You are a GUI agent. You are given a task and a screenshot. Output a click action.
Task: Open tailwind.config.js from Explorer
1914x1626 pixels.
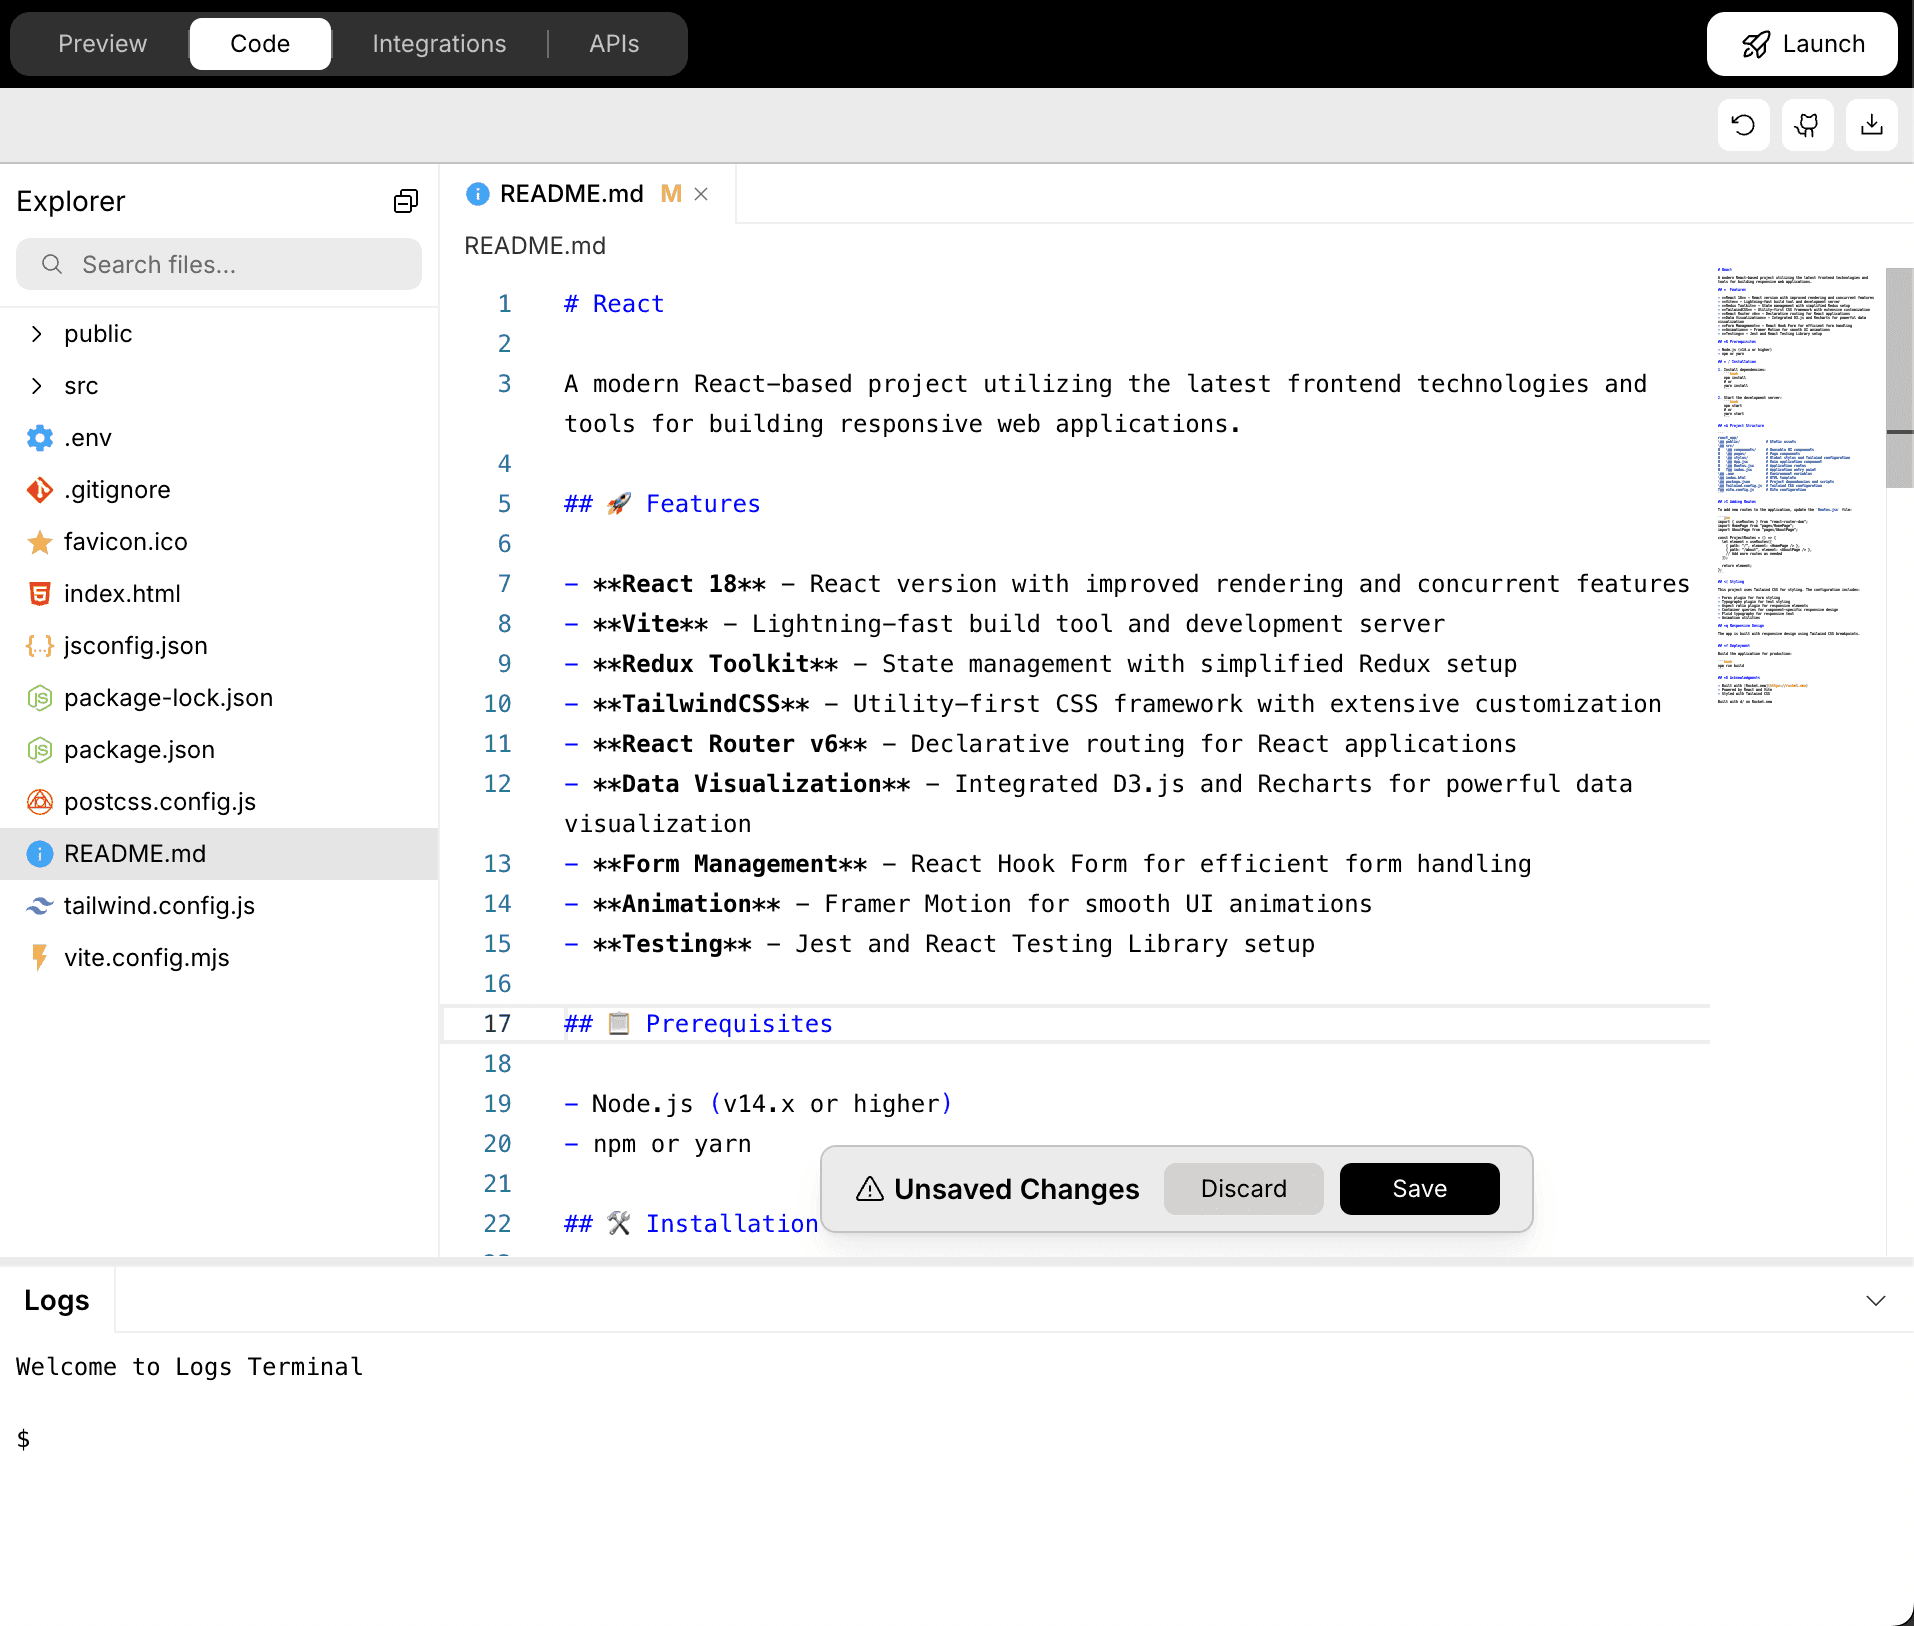click(x=159, y=905)
